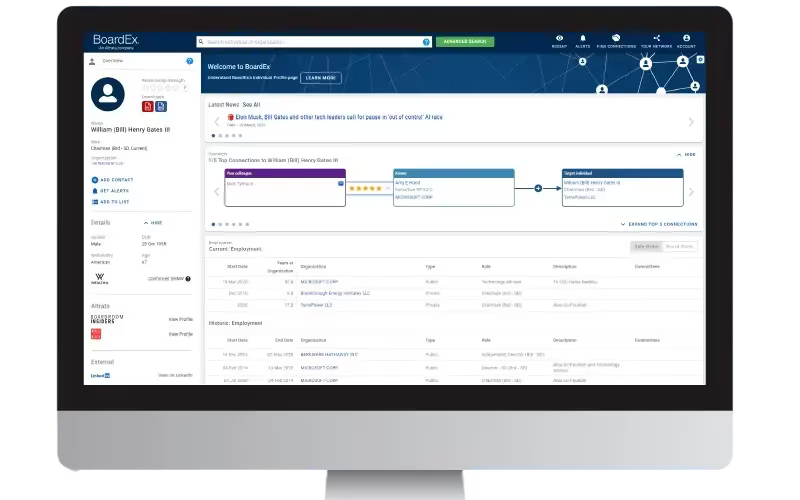Viewport: 800px width, 500px height.
Task: Click Add Contact link
Action: click(x=117, y=180)
